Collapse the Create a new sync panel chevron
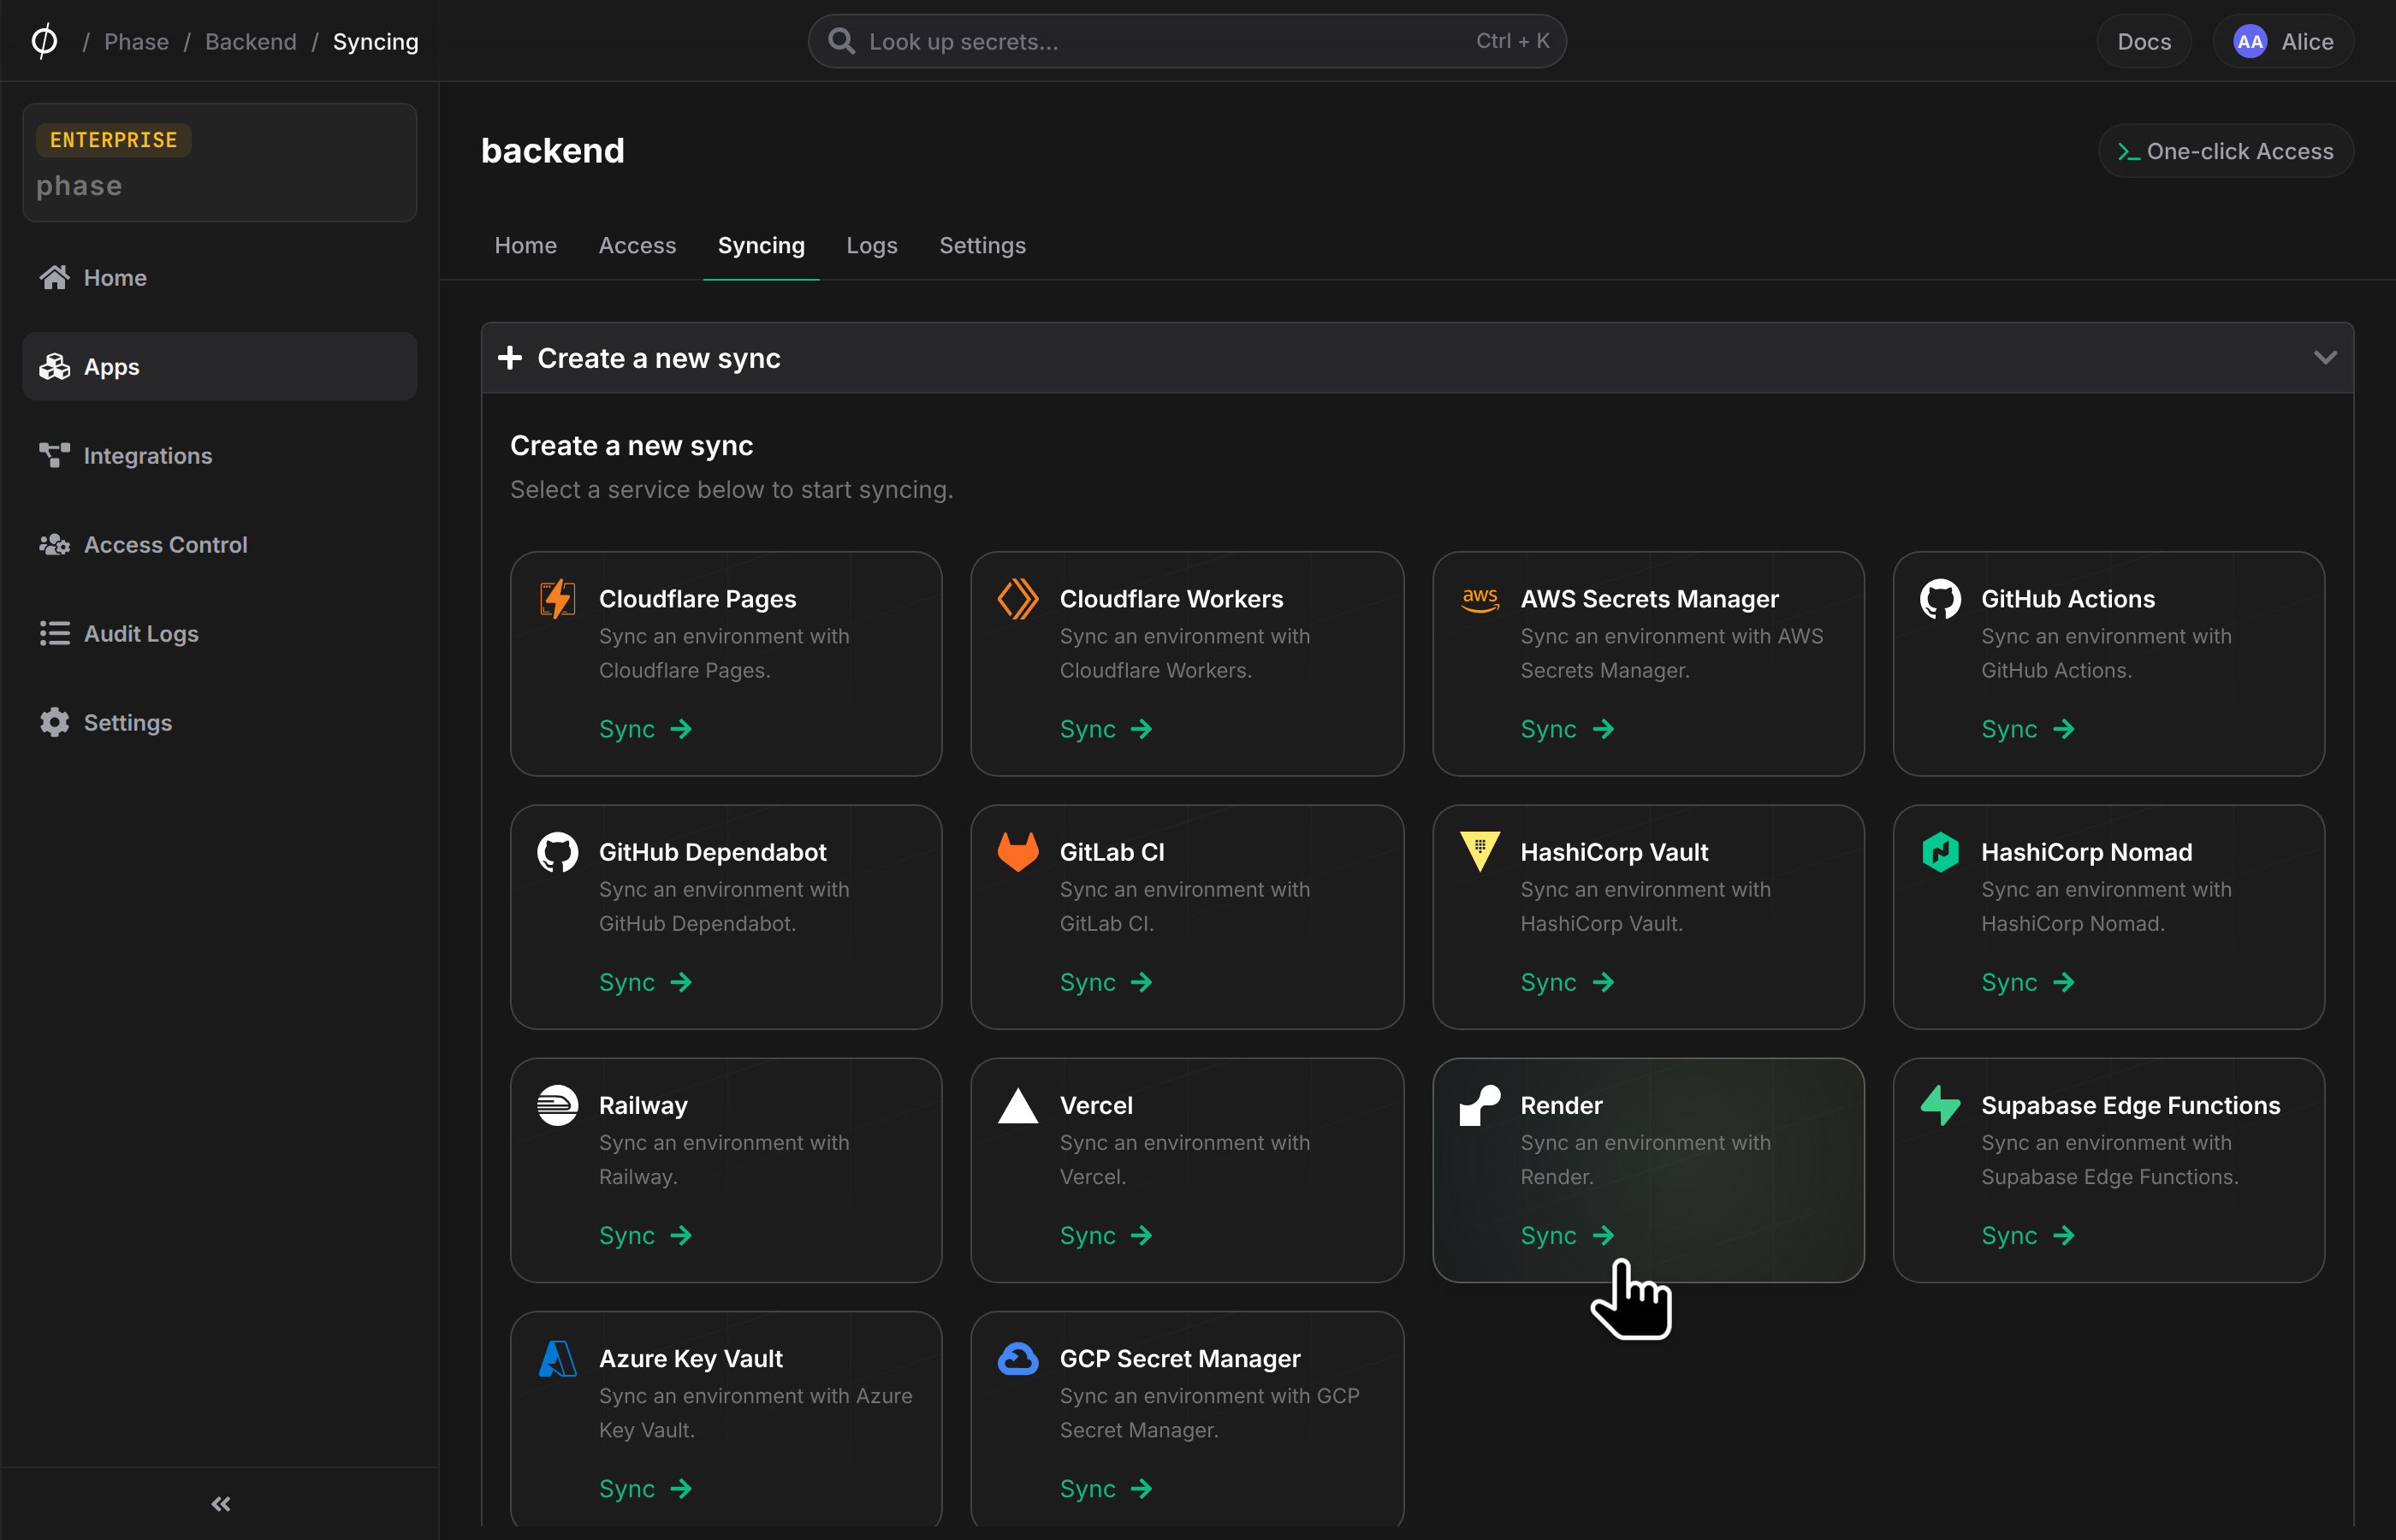 point(2325,357)
